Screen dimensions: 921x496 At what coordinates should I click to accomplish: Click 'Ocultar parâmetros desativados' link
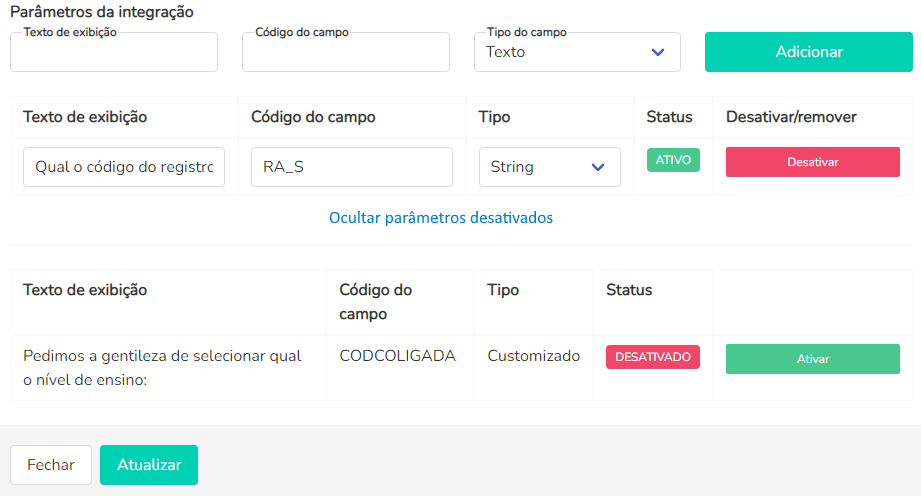click(x=441, y=217)
